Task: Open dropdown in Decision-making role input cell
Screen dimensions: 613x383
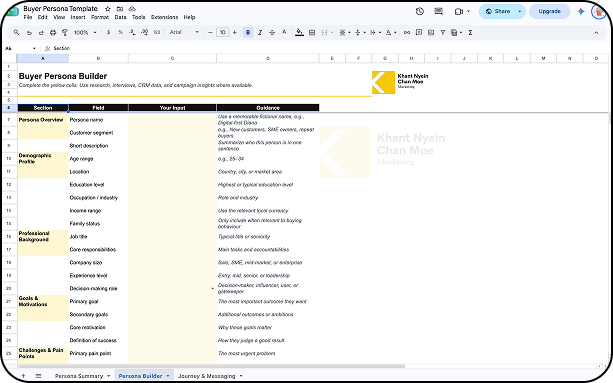Action: (x=213, y=288)
